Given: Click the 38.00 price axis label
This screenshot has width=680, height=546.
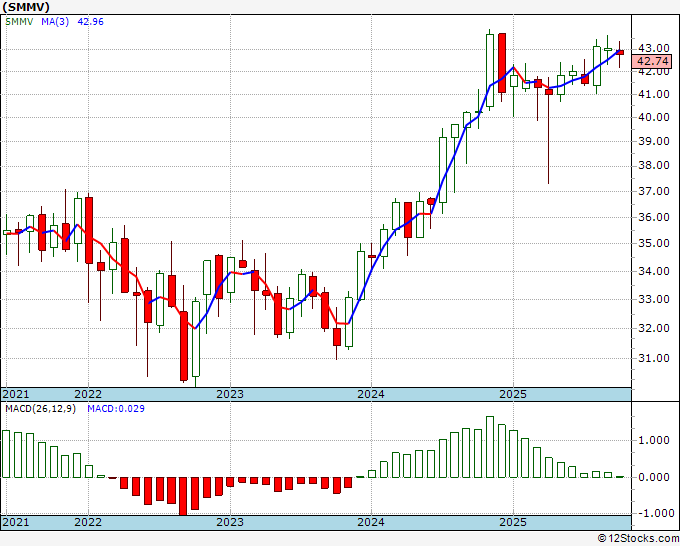Looking at the screenshot, I should 654,166.
